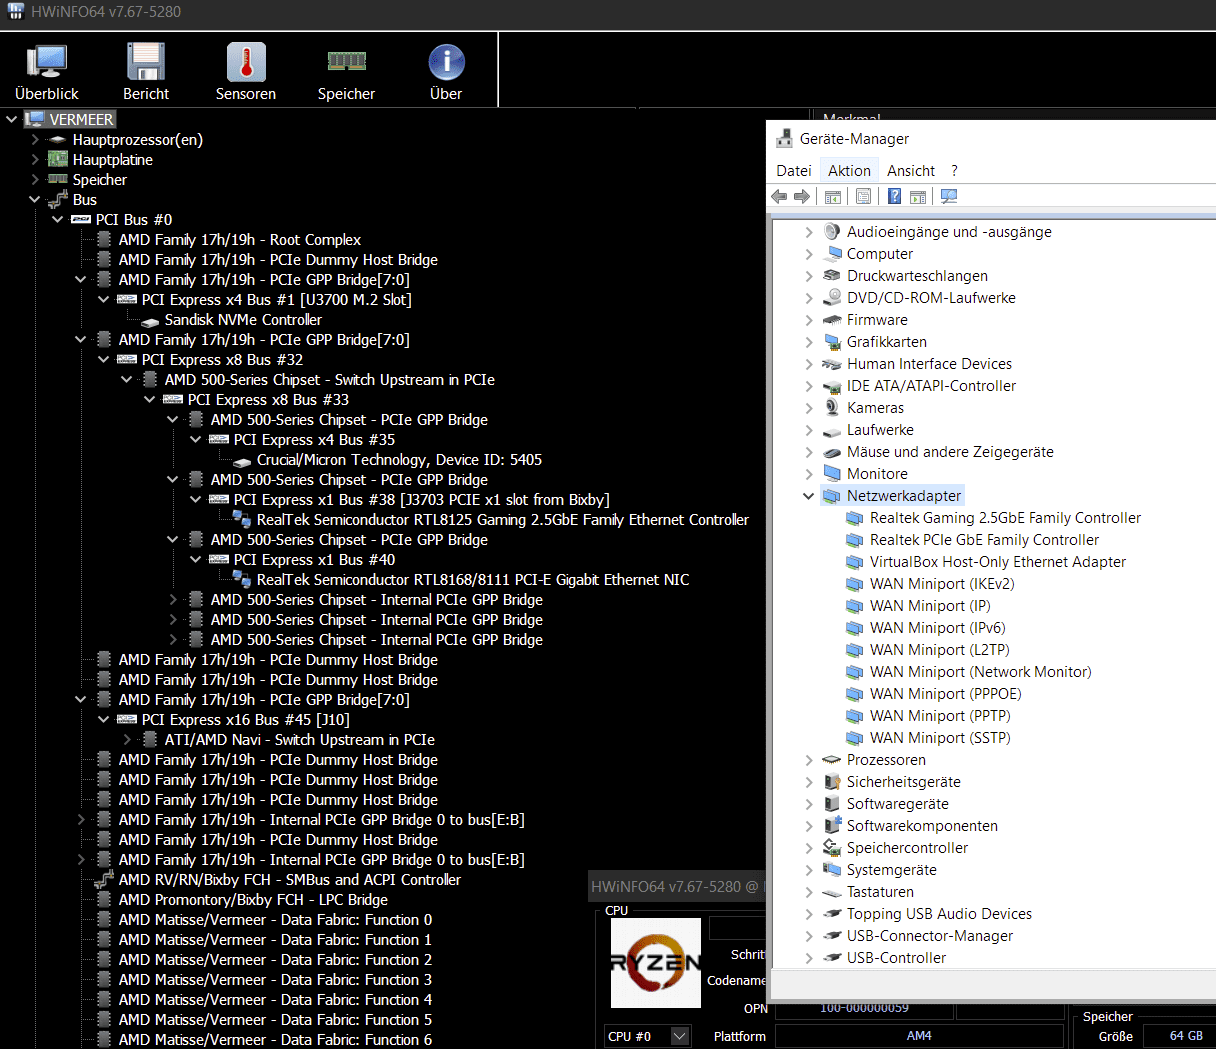Click the help question-mark toolbar icon in Geräte-Manager
This screenshot has height=1049, width=1216.
pos(894,197)
